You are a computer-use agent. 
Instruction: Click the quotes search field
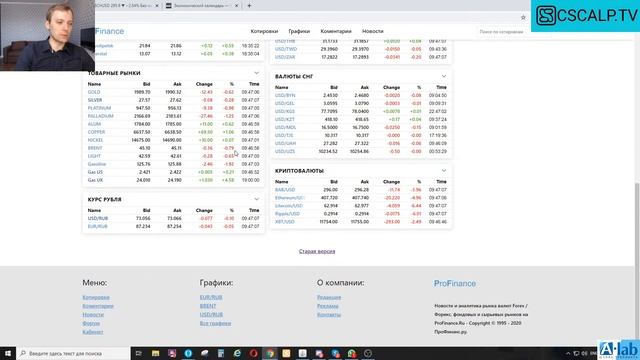pos(503,31)
